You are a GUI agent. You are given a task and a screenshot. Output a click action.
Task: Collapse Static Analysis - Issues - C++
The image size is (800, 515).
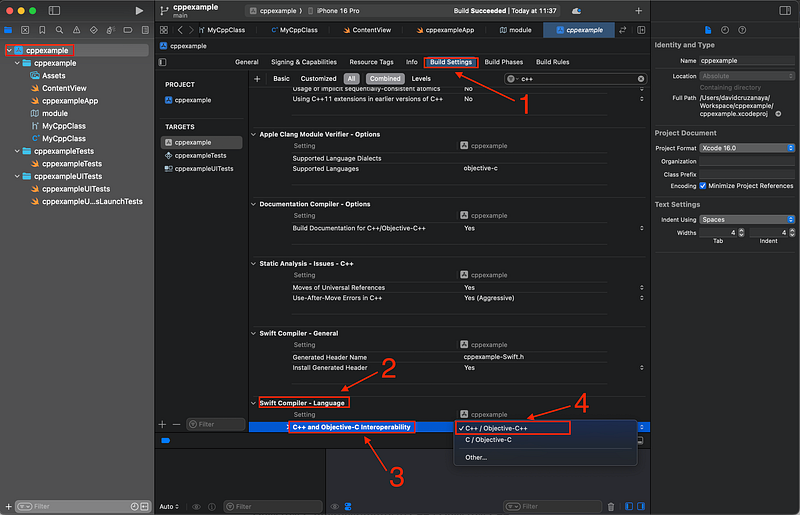pyautogui.click(x=254, y=264)
